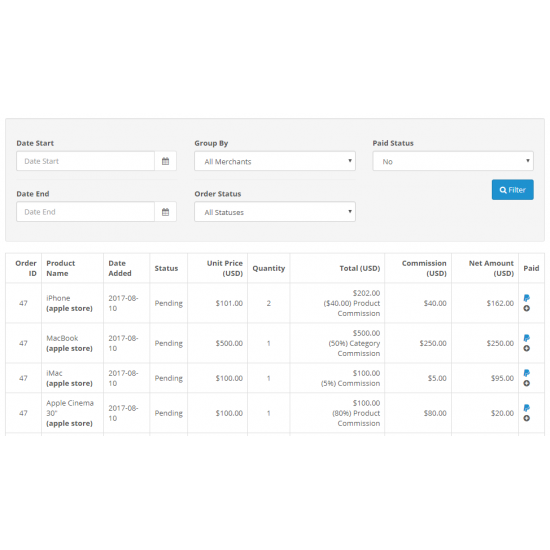This screenshot has width=550, height=550.
Task: Click the Order Status label
Action: pos(217,194)
